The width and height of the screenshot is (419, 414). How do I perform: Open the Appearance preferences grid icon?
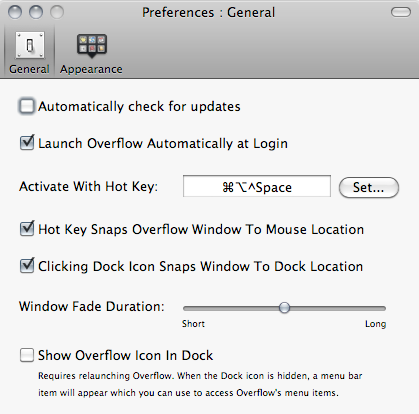92,45
